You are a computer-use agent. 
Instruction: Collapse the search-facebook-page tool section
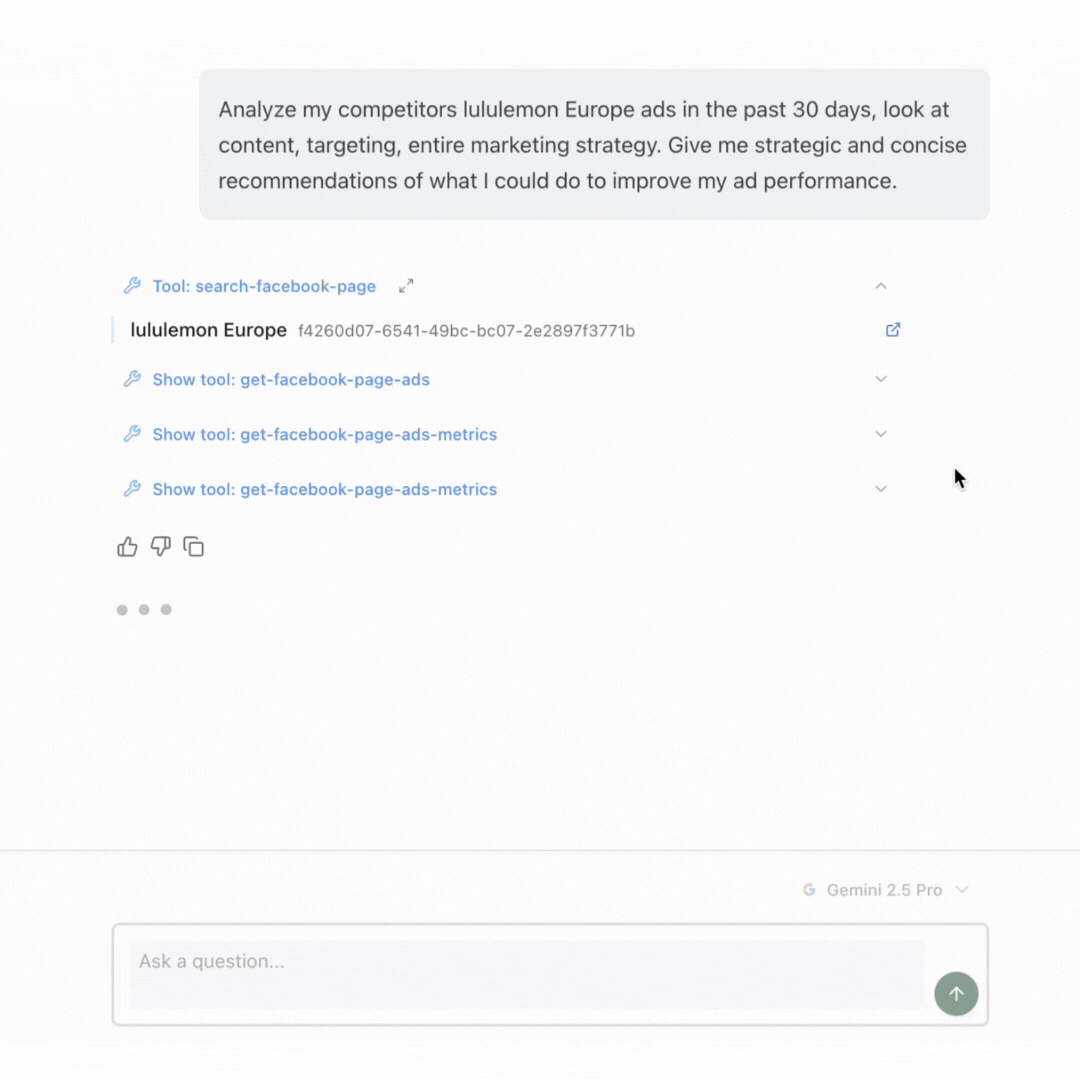pyautogui.click(x=881, y=285)
